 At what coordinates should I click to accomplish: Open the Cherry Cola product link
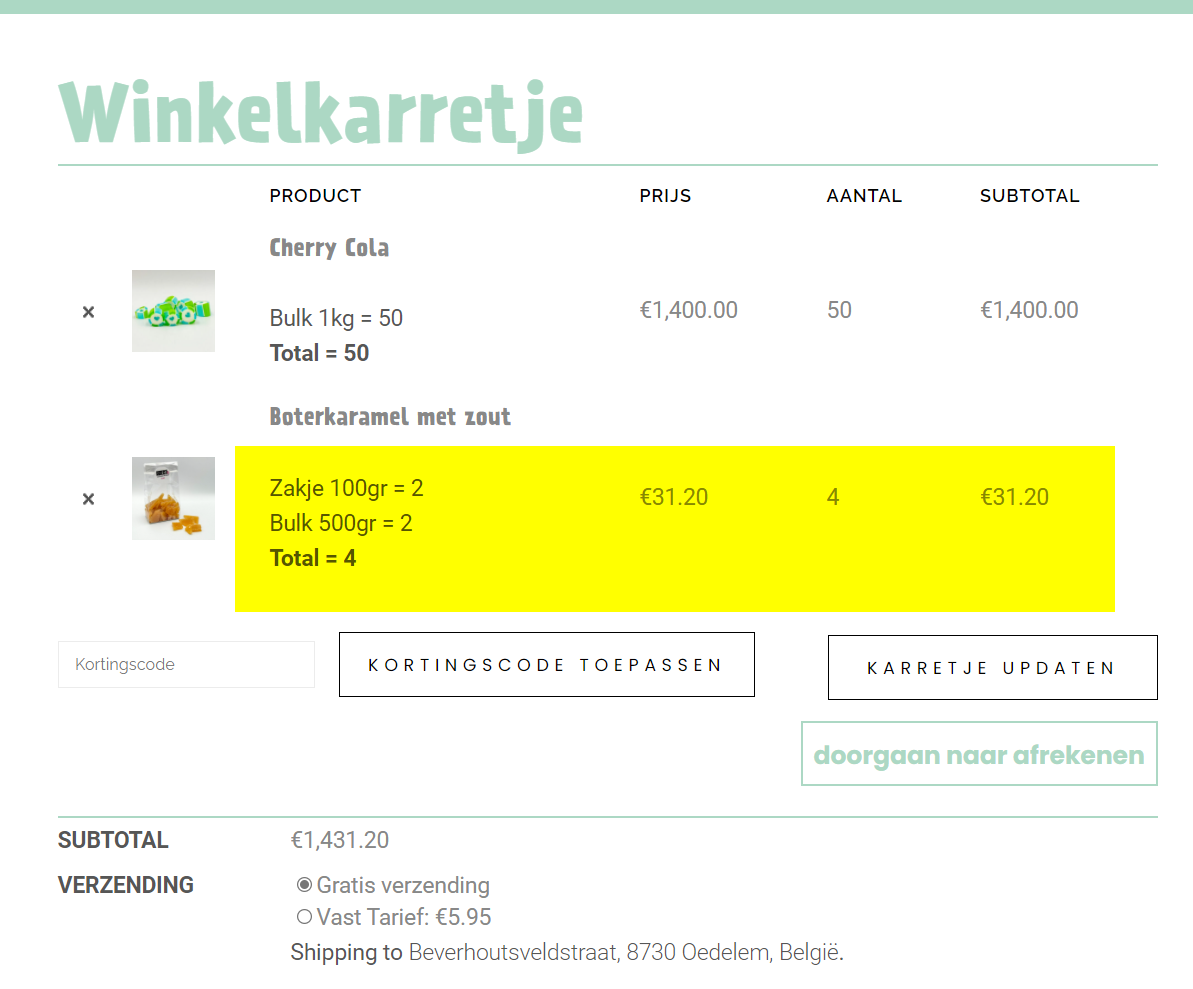click(329, 248)
